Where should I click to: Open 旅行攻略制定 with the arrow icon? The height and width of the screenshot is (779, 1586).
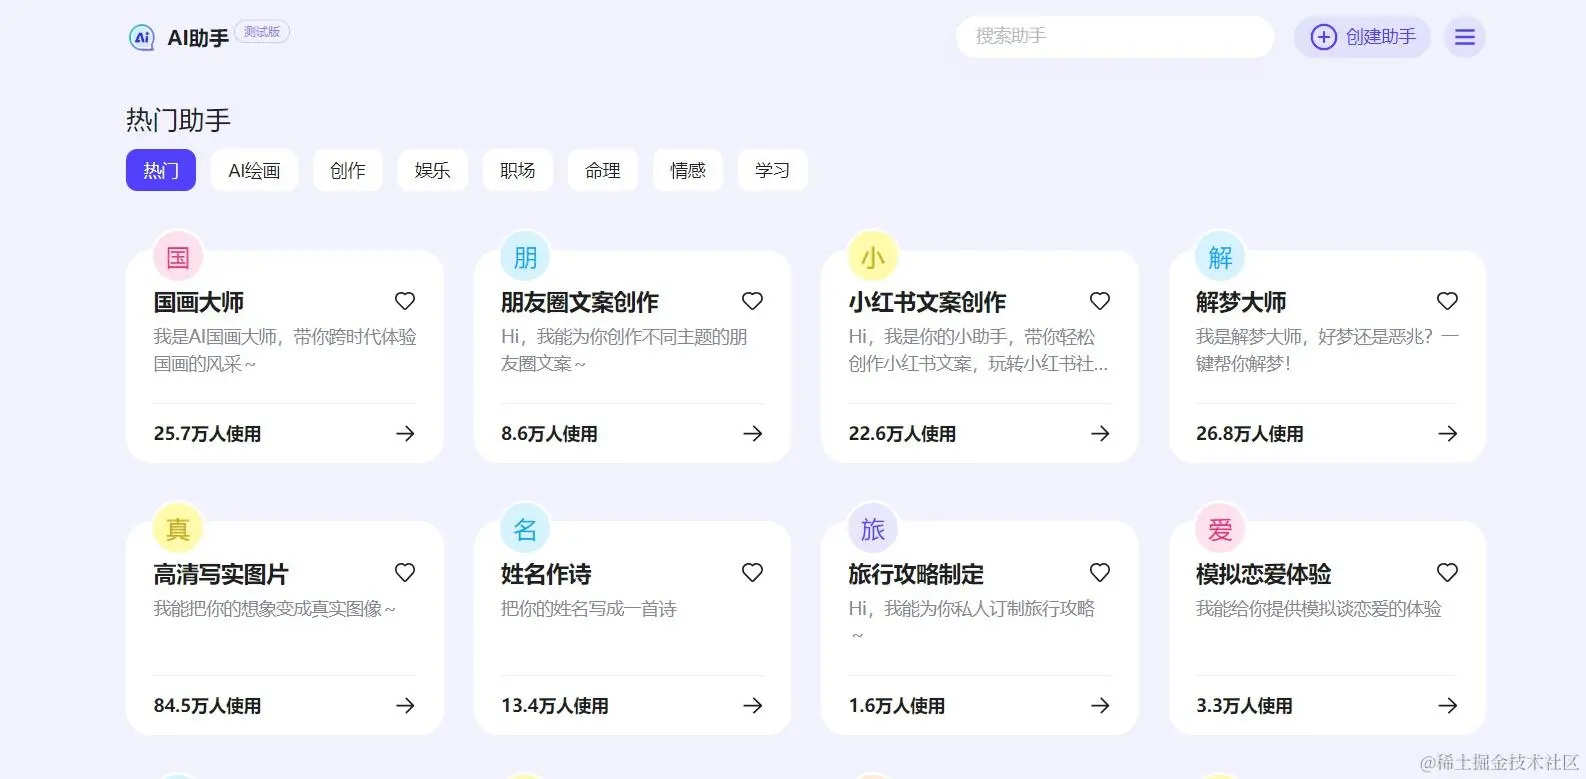(1100, 706)
